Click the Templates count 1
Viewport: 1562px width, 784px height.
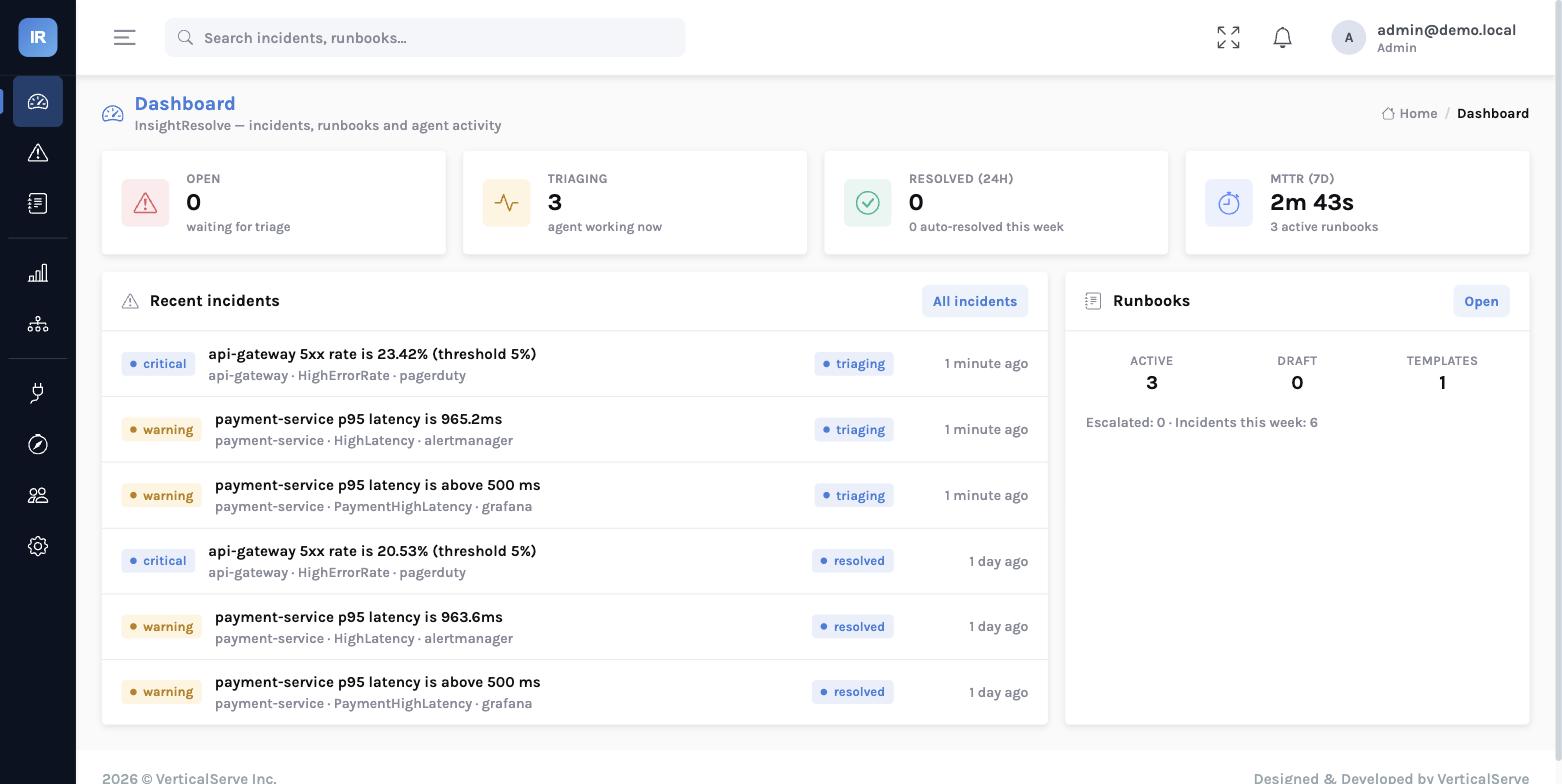pyautogui.click(x=1442, y=383)
